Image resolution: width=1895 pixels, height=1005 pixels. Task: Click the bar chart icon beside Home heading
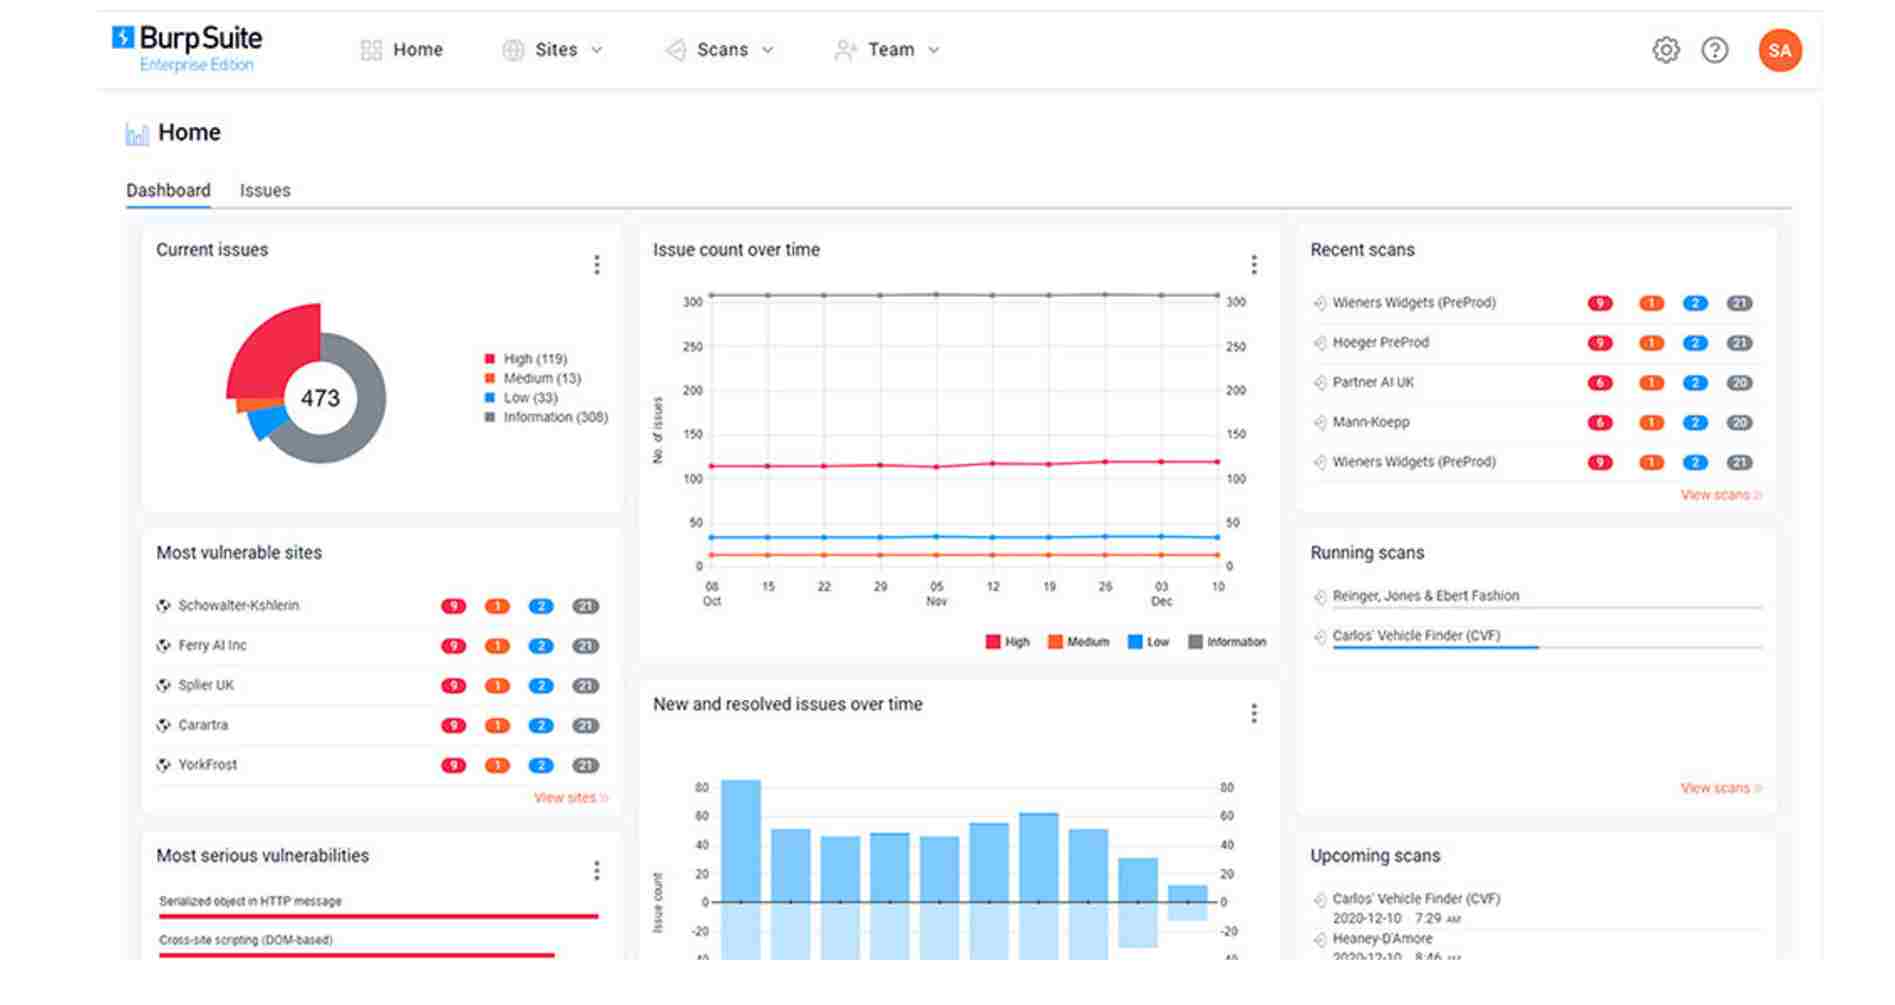point(137,134)
